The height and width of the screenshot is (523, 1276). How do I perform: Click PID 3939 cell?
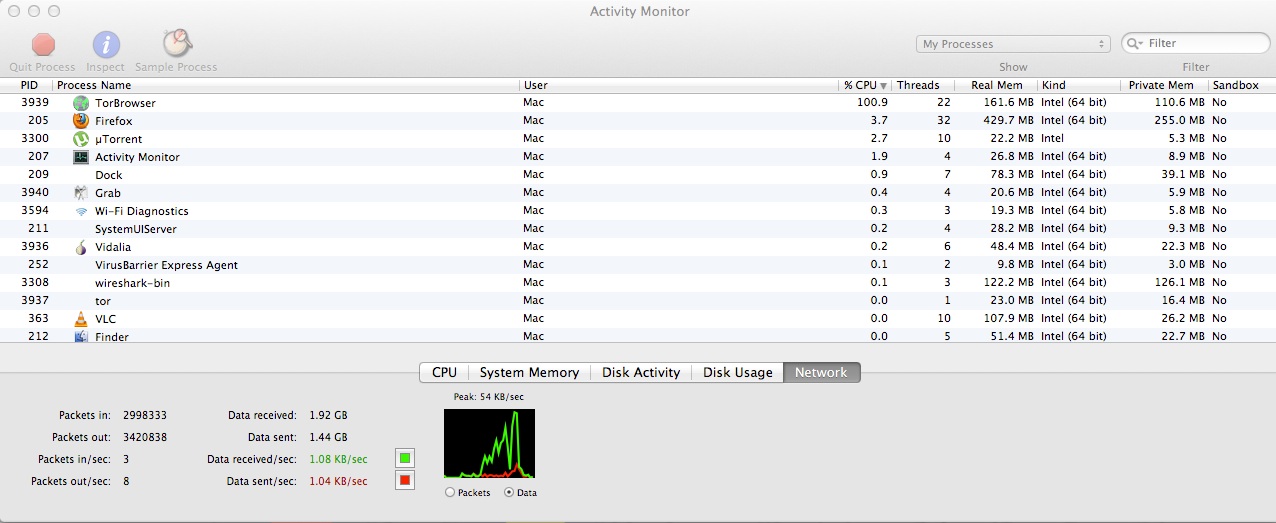(x=35, y=103)
